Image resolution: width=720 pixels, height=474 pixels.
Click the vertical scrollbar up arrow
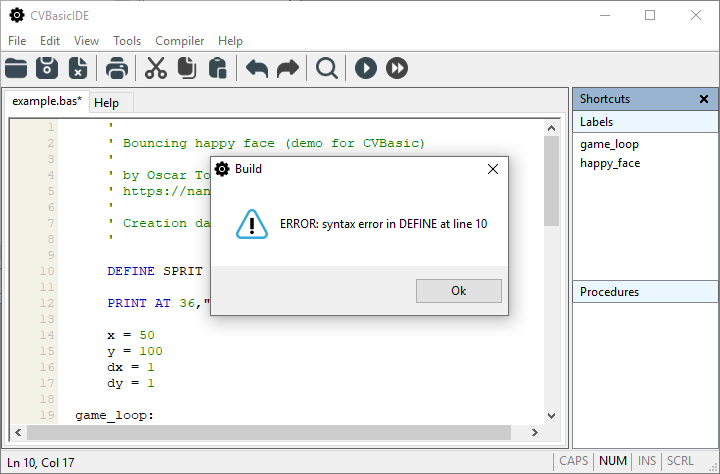click(551, 128)
